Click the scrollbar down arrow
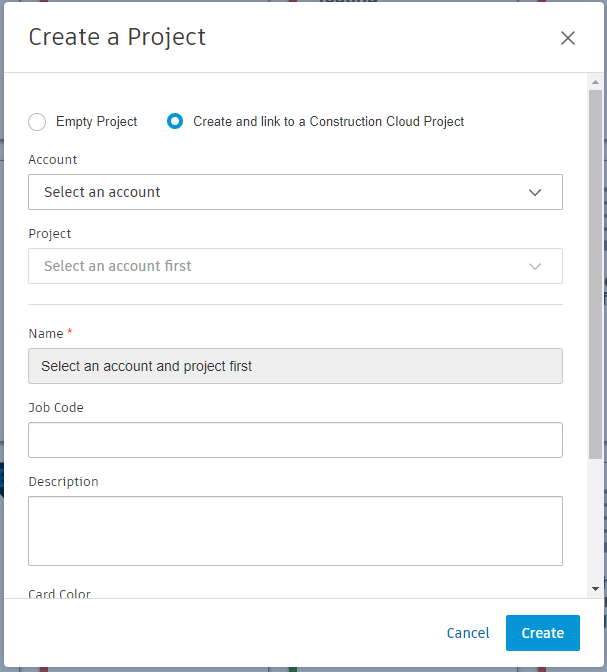 pyautogui.click(x=596, y=589)
